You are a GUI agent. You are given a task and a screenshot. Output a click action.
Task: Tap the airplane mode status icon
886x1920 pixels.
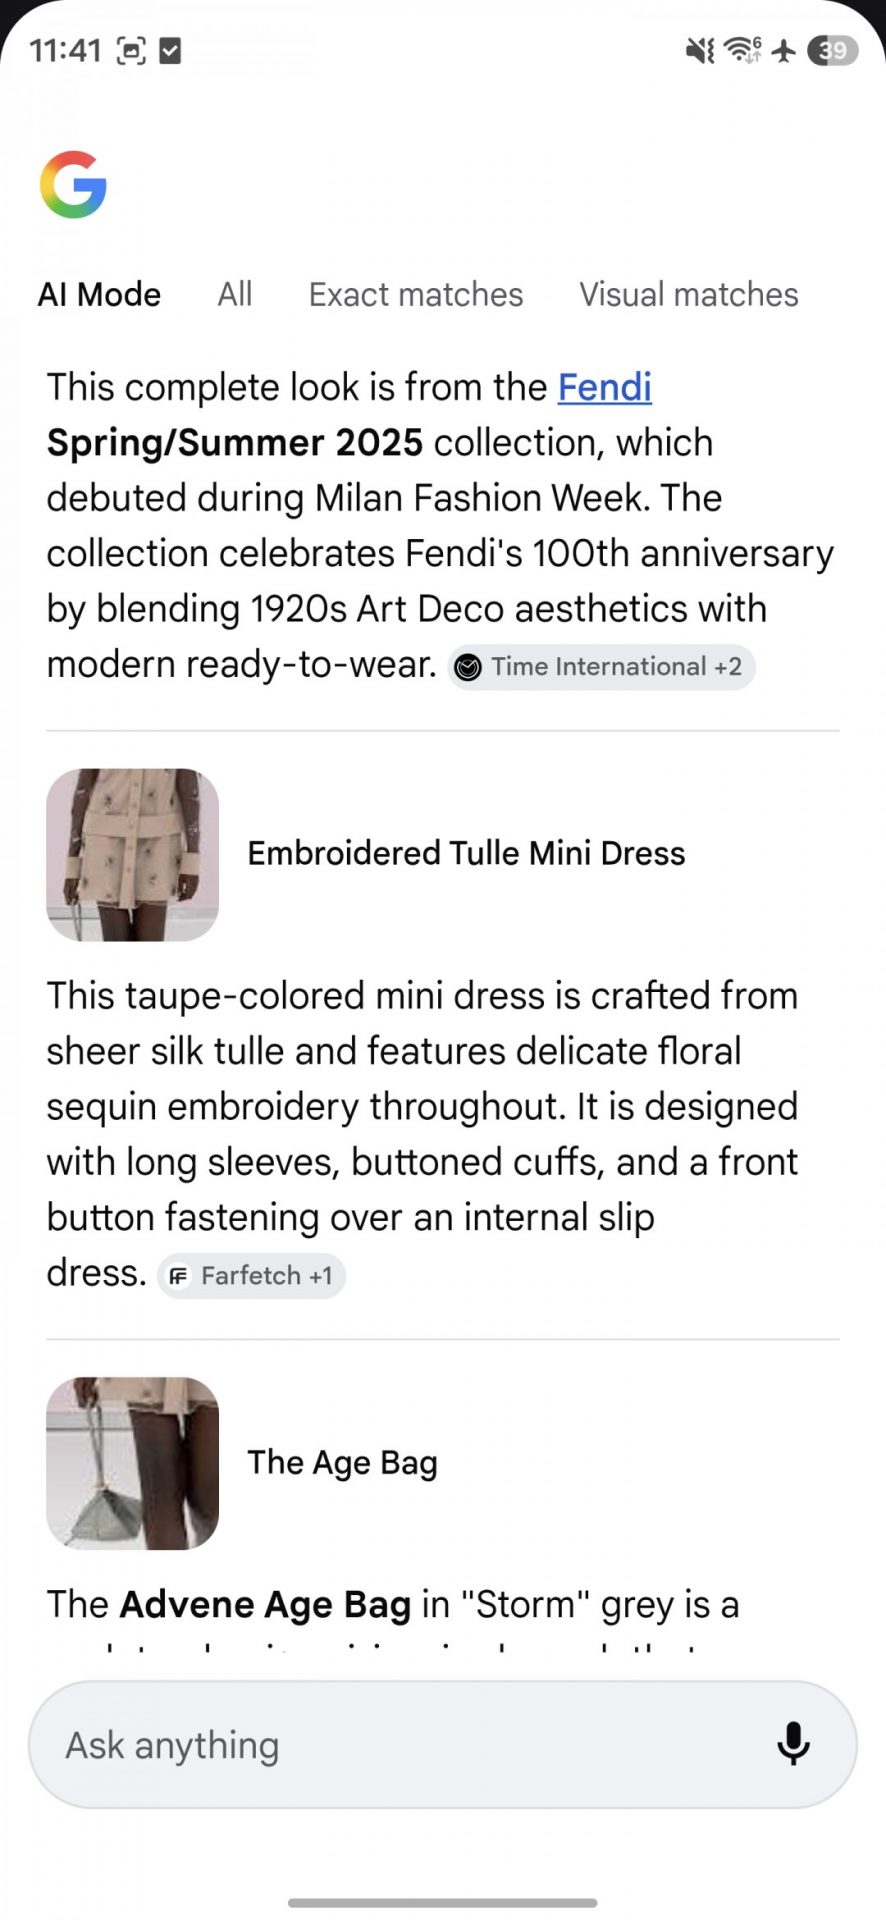(x=785, y=50)
